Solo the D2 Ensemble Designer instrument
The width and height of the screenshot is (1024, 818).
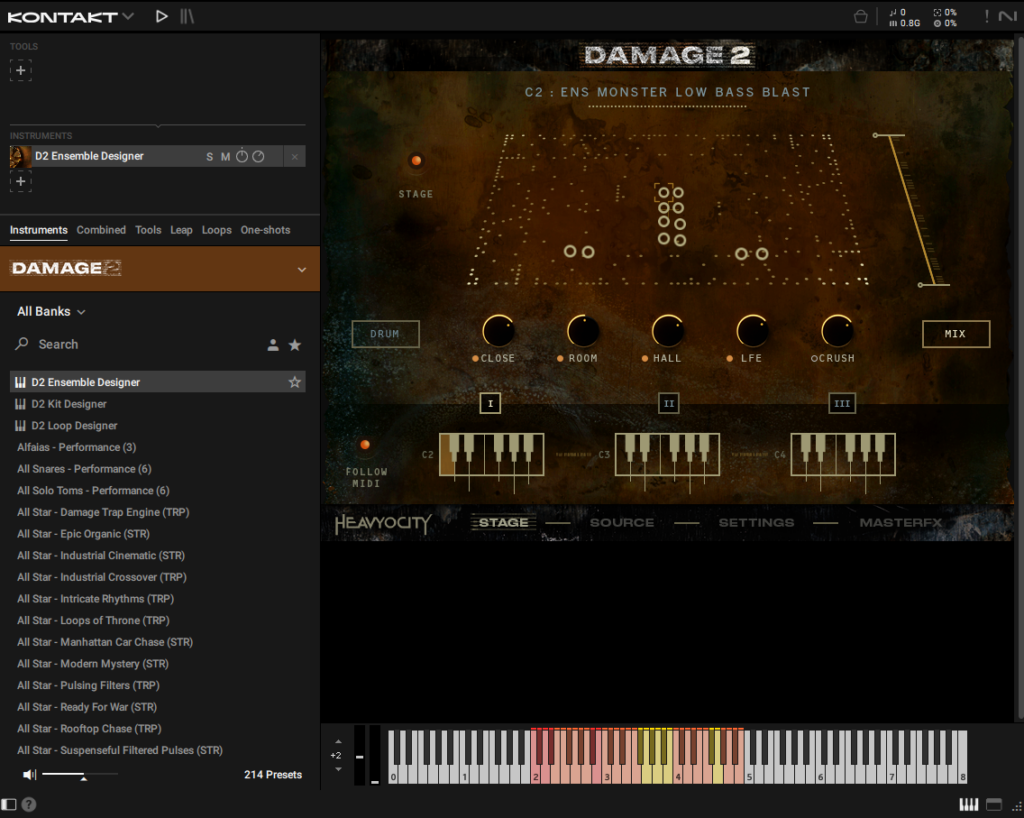pyautogui.click(x=210, y=157)
